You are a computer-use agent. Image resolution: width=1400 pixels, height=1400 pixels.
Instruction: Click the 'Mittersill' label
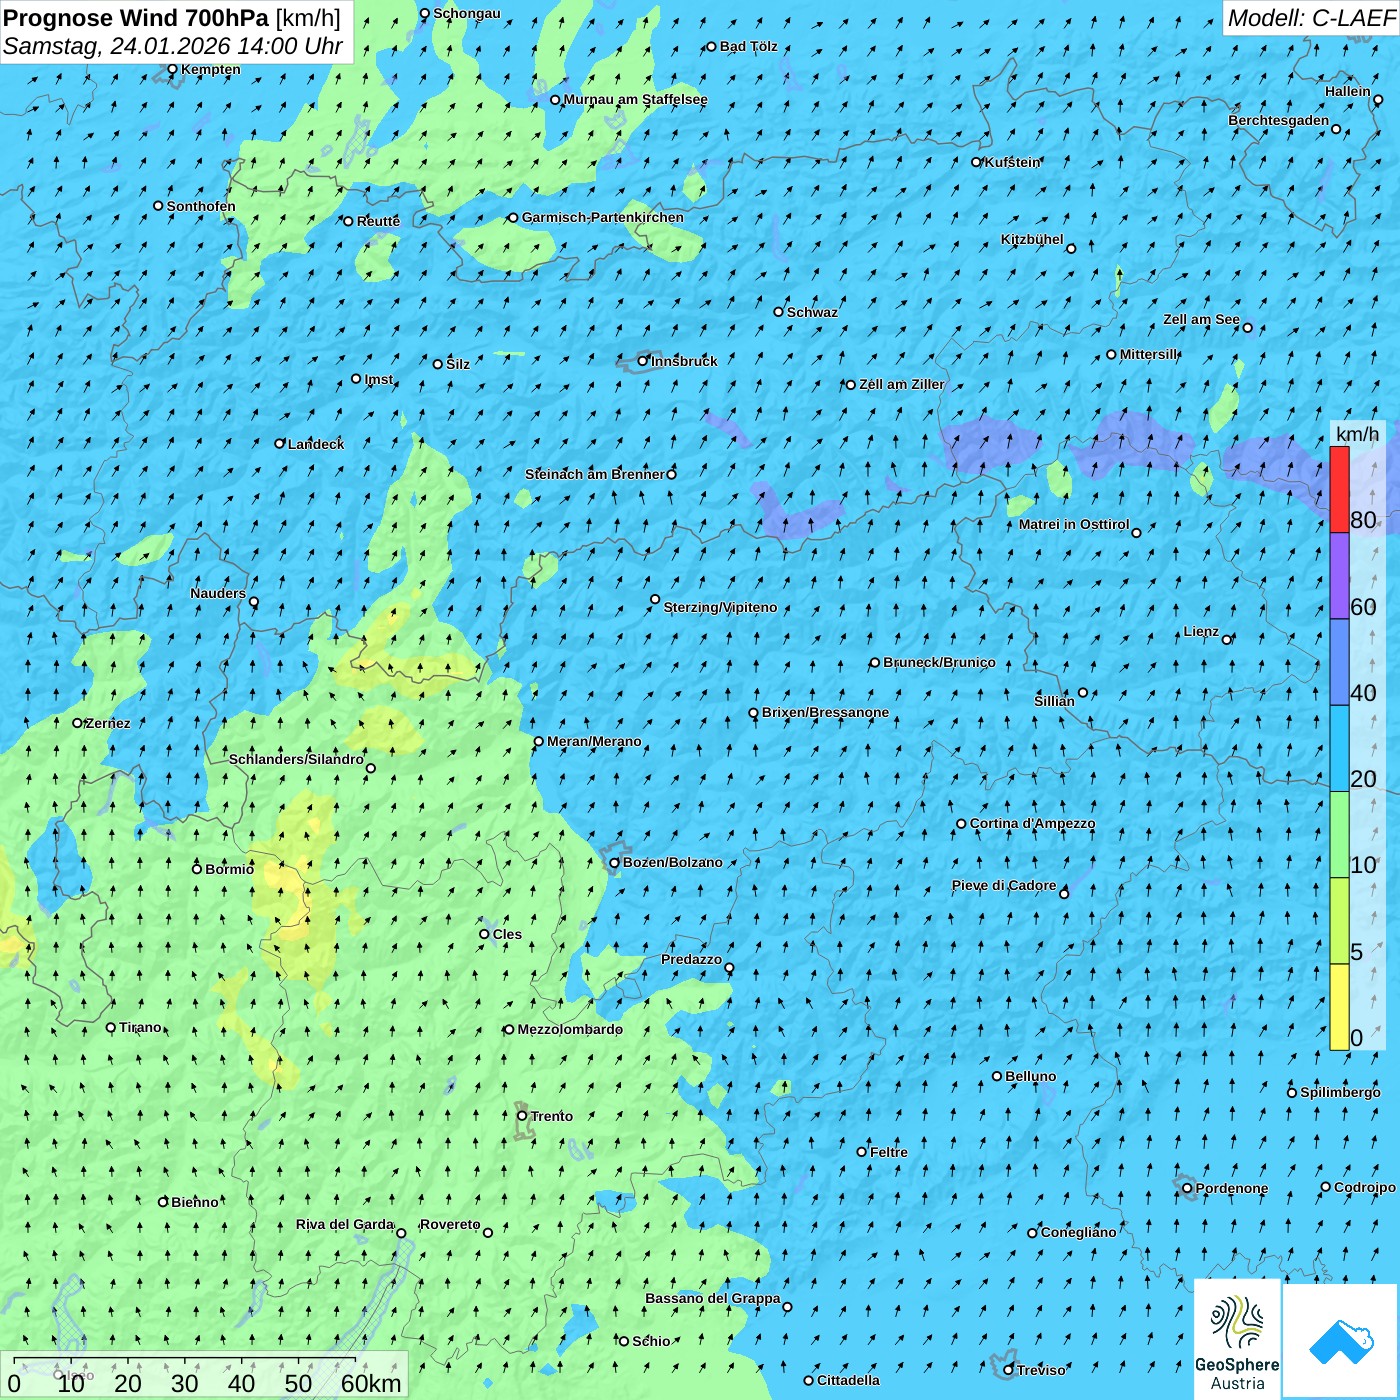(x=1149, y=354)
